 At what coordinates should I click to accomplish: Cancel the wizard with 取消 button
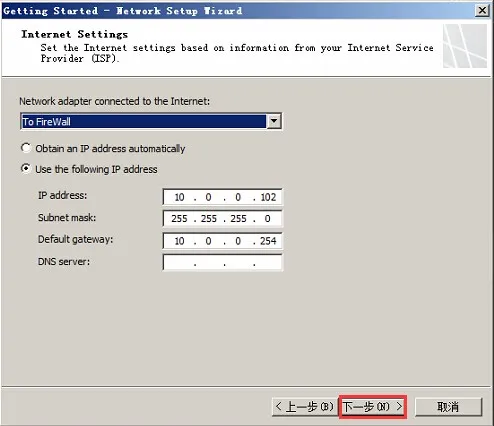coord(448,407)
